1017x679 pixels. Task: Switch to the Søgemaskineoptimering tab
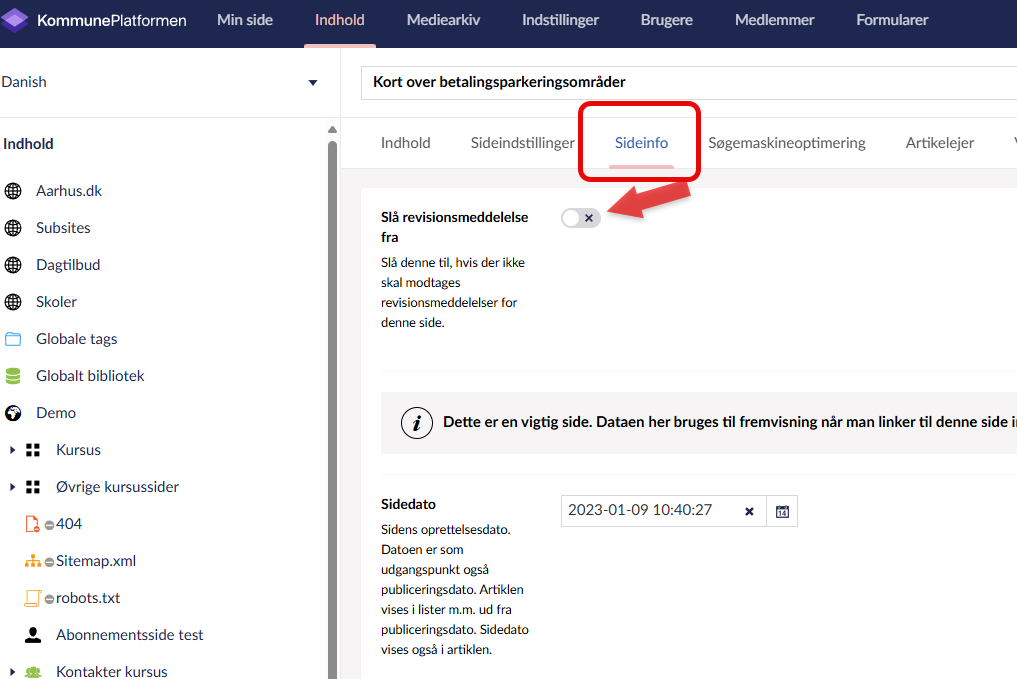786,143
